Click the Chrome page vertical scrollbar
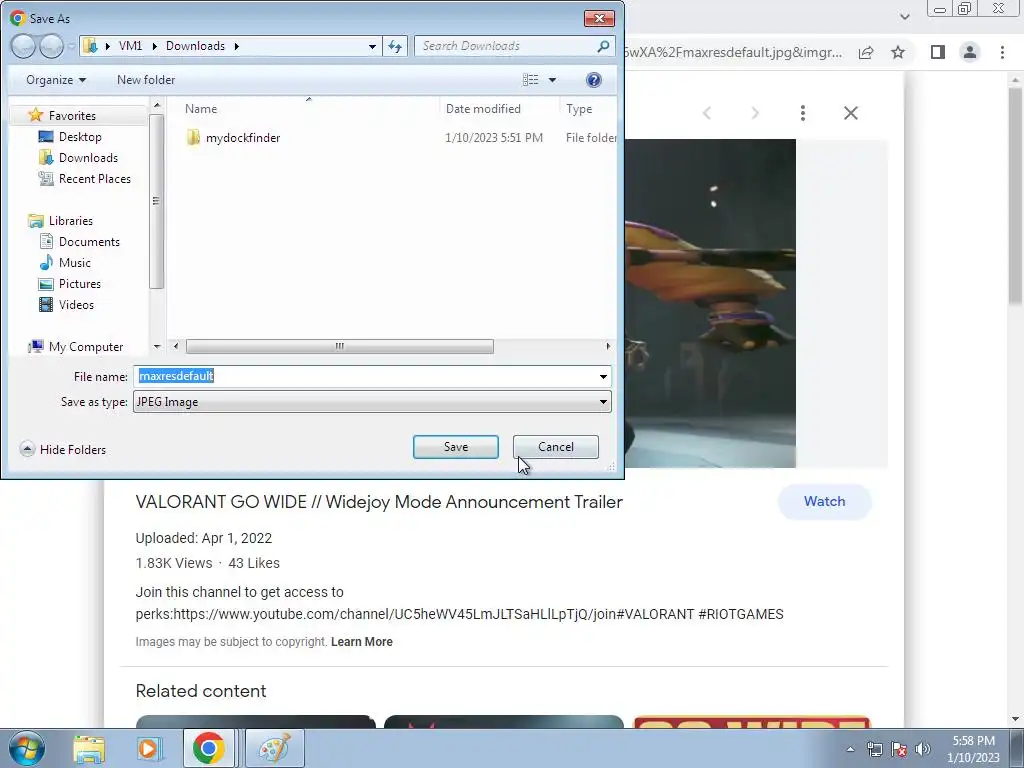Viewport: 1024px width, 768px height. coord(1016,195)
